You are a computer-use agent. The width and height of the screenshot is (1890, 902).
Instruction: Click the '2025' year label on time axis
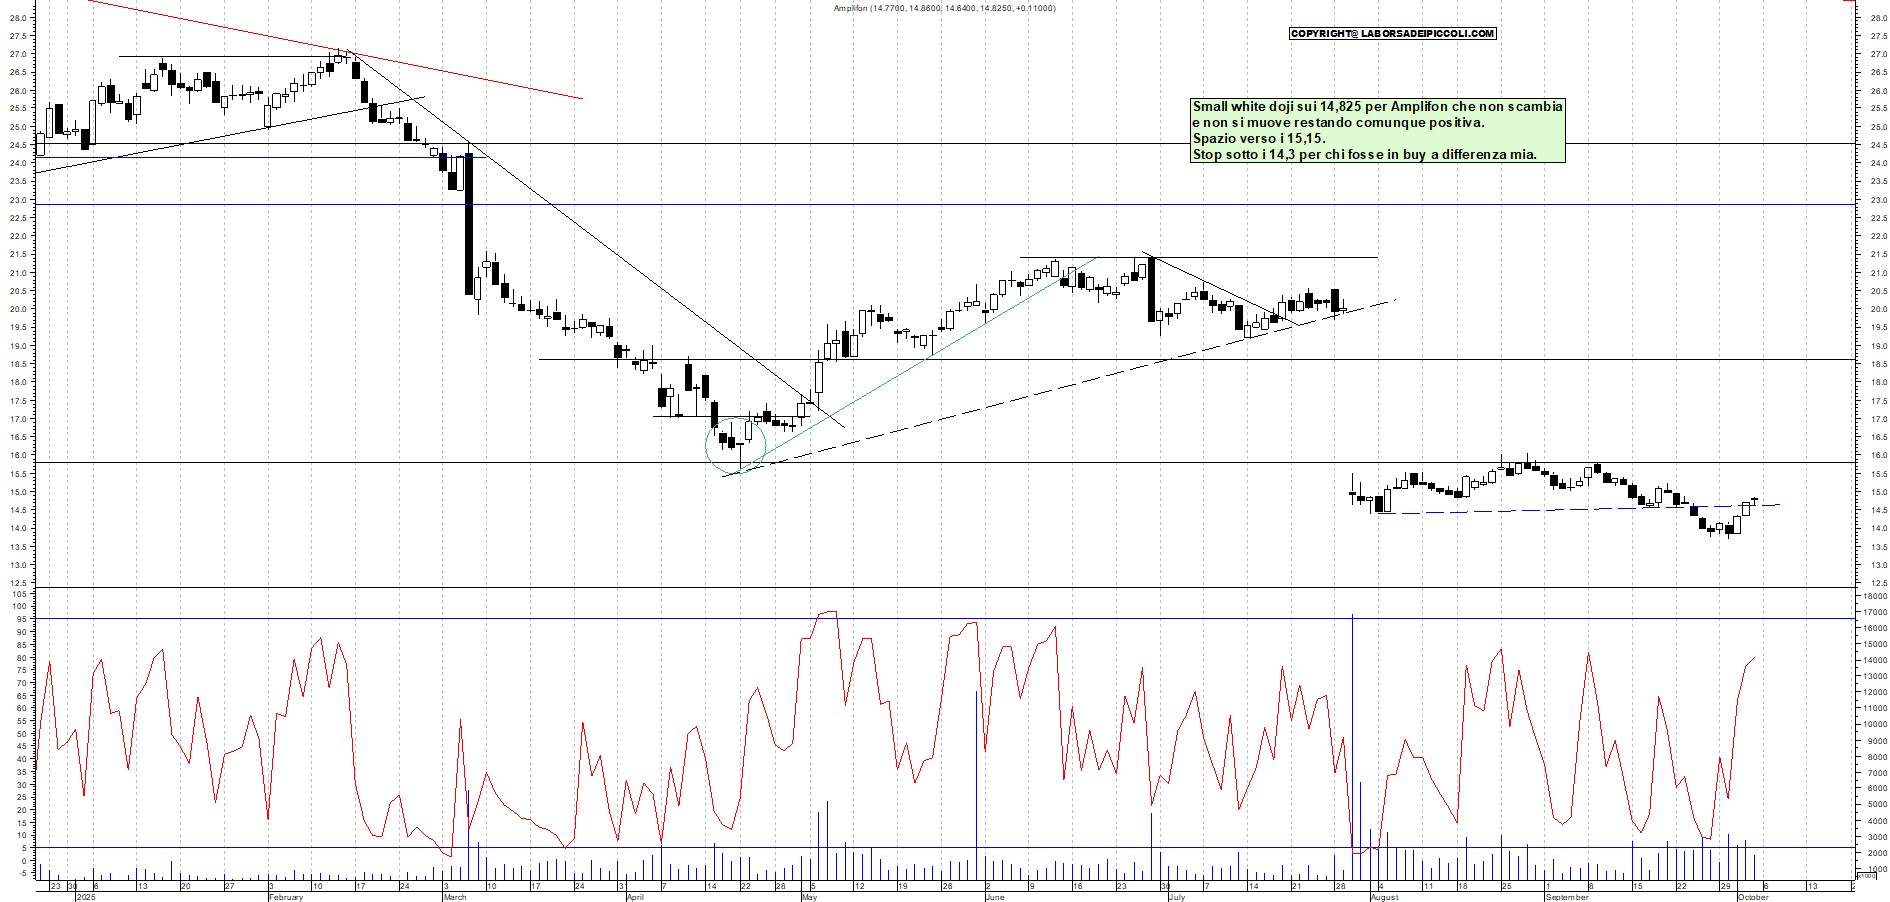86,897
